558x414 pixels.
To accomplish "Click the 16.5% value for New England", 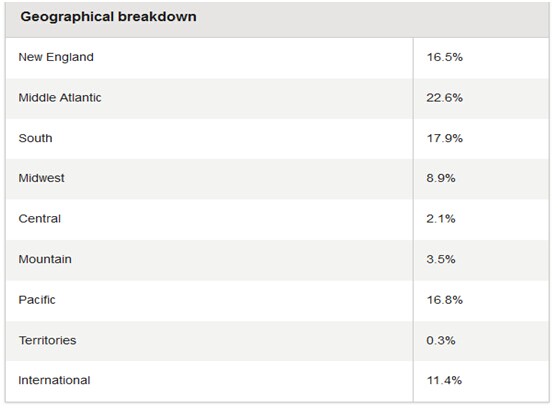I will [444, 57].
